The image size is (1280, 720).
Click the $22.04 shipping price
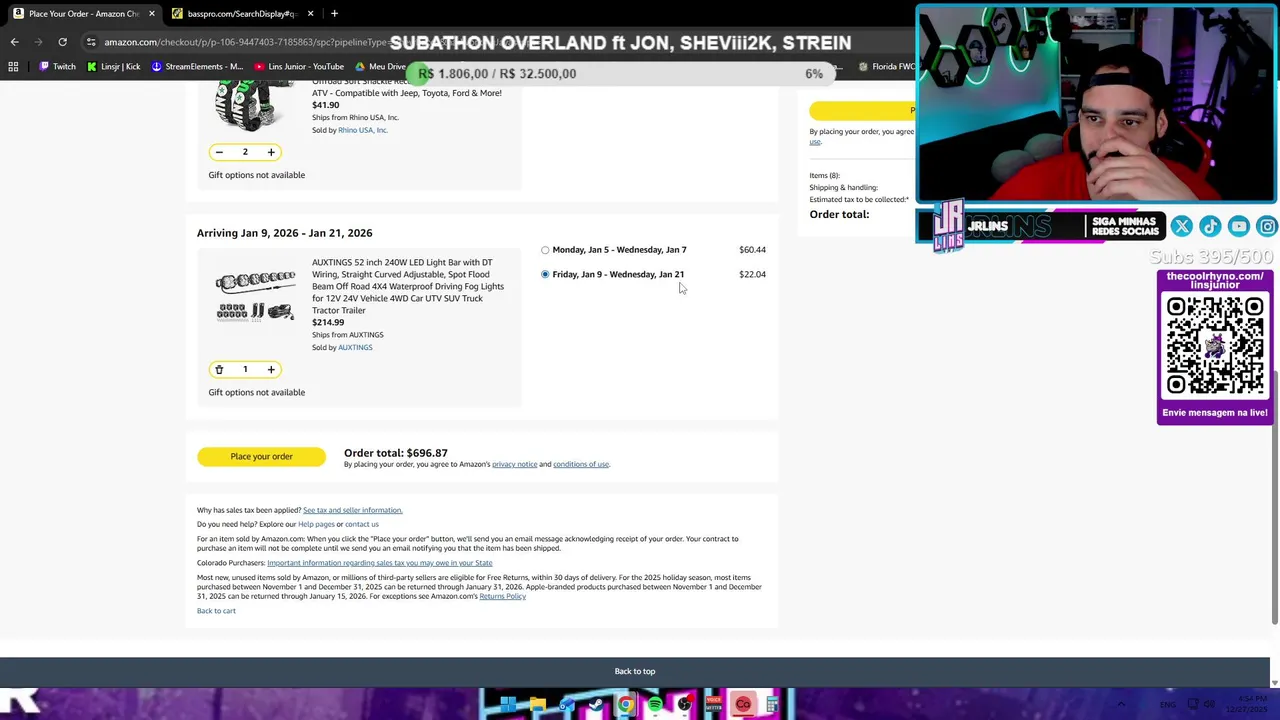pyautogui.click(x=752, y=274)
